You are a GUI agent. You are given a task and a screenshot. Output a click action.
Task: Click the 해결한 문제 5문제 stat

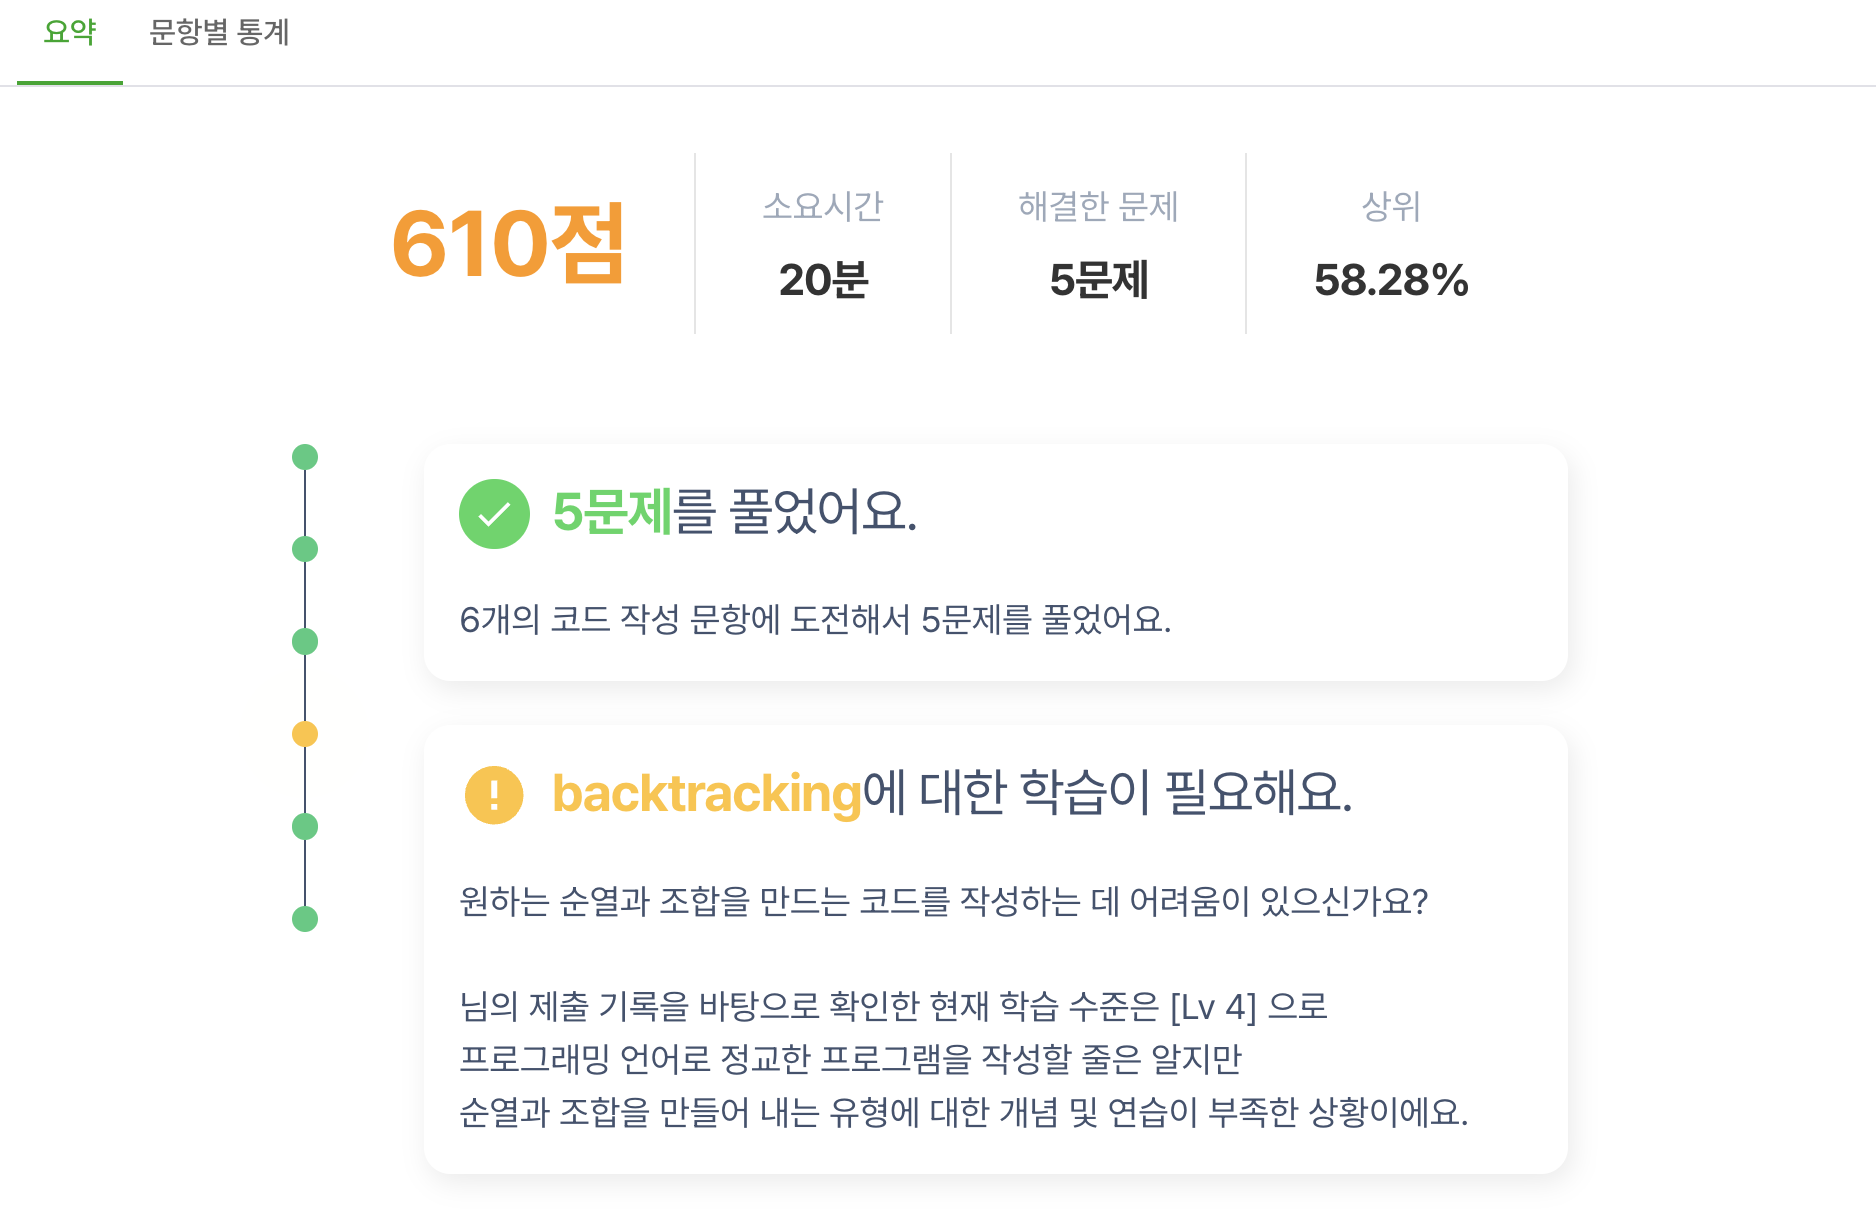[1098, 244]
